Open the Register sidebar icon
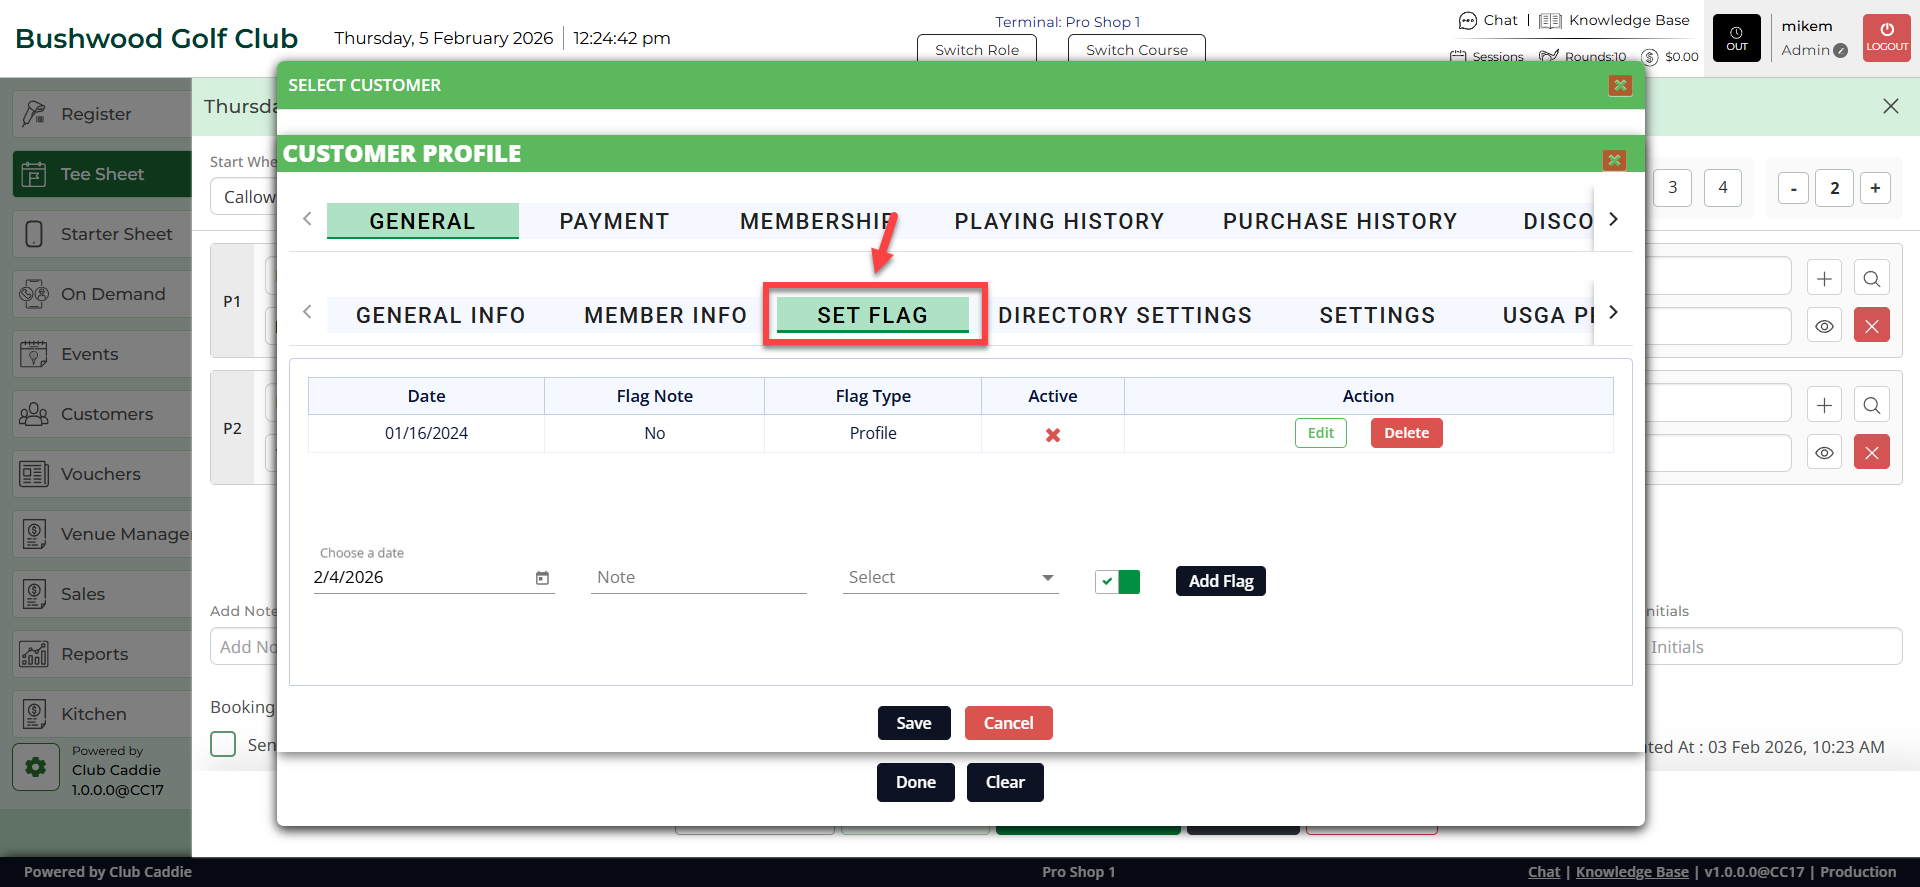The image size is (1920, 887). tap(34, 114)
